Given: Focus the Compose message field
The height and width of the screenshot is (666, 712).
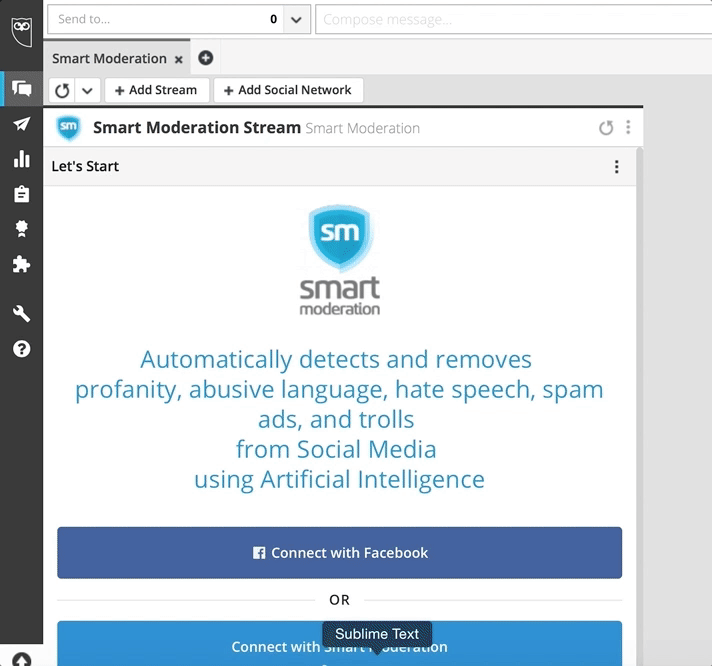Looking at the screenshot, I should point(514,20).
